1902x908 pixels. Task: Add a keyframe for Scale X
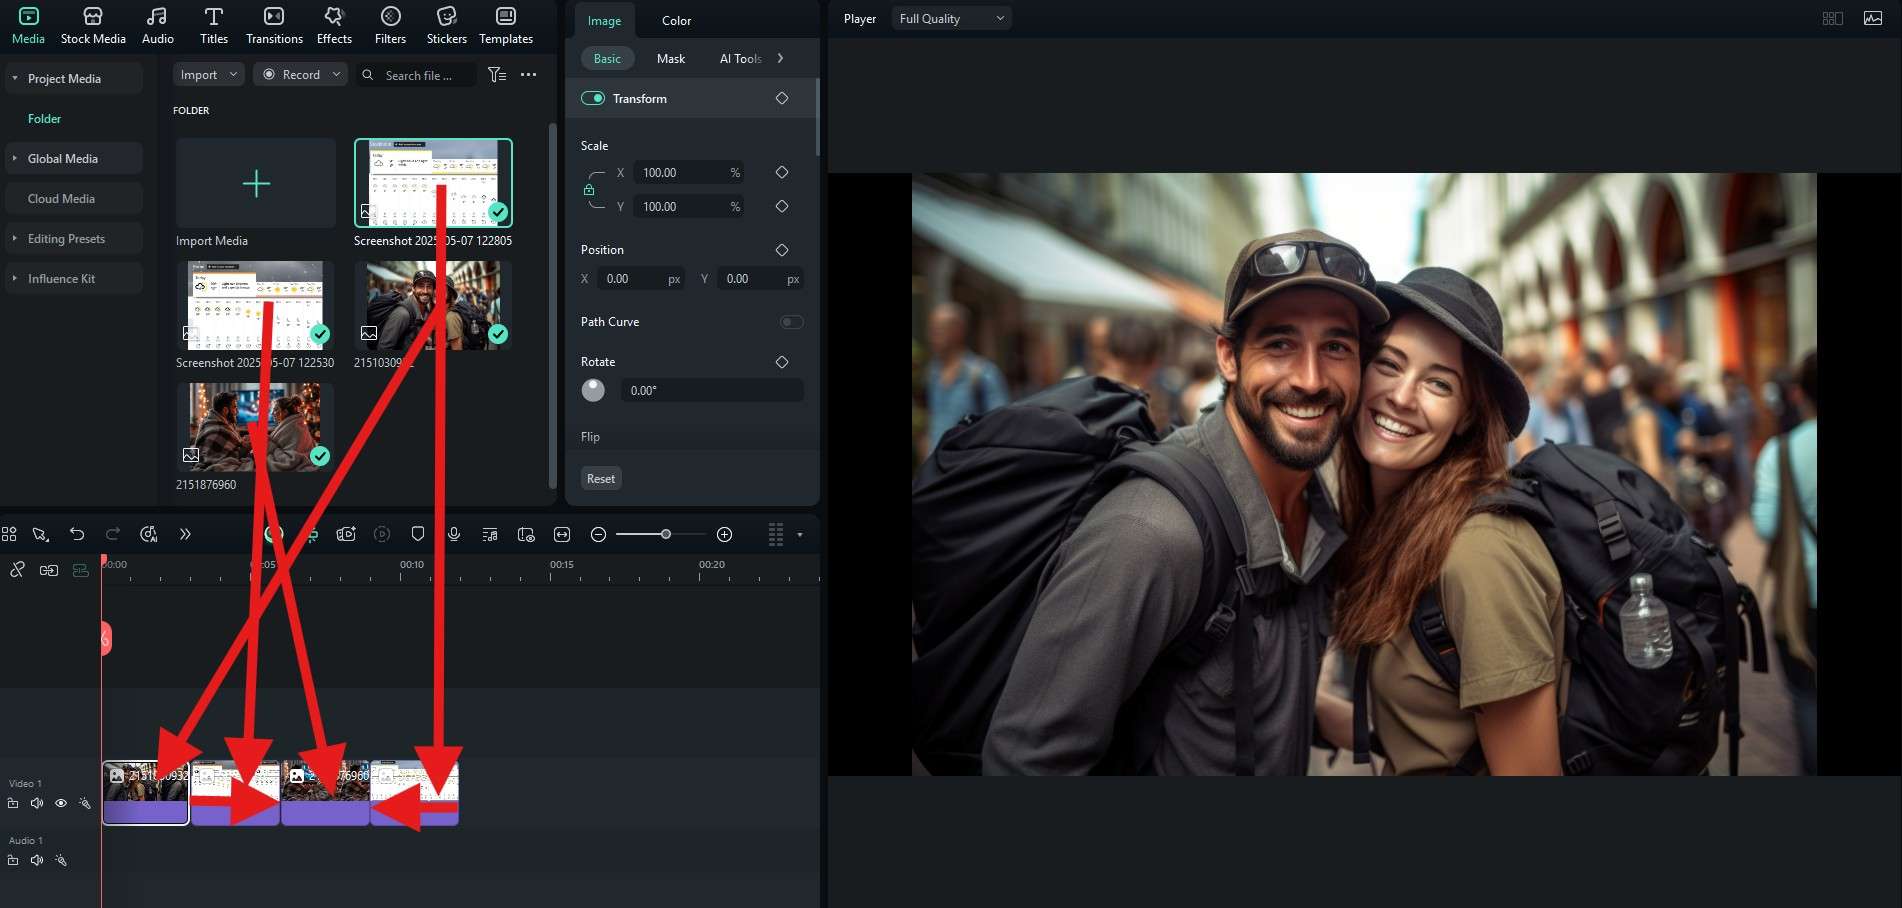coord(782,172)
